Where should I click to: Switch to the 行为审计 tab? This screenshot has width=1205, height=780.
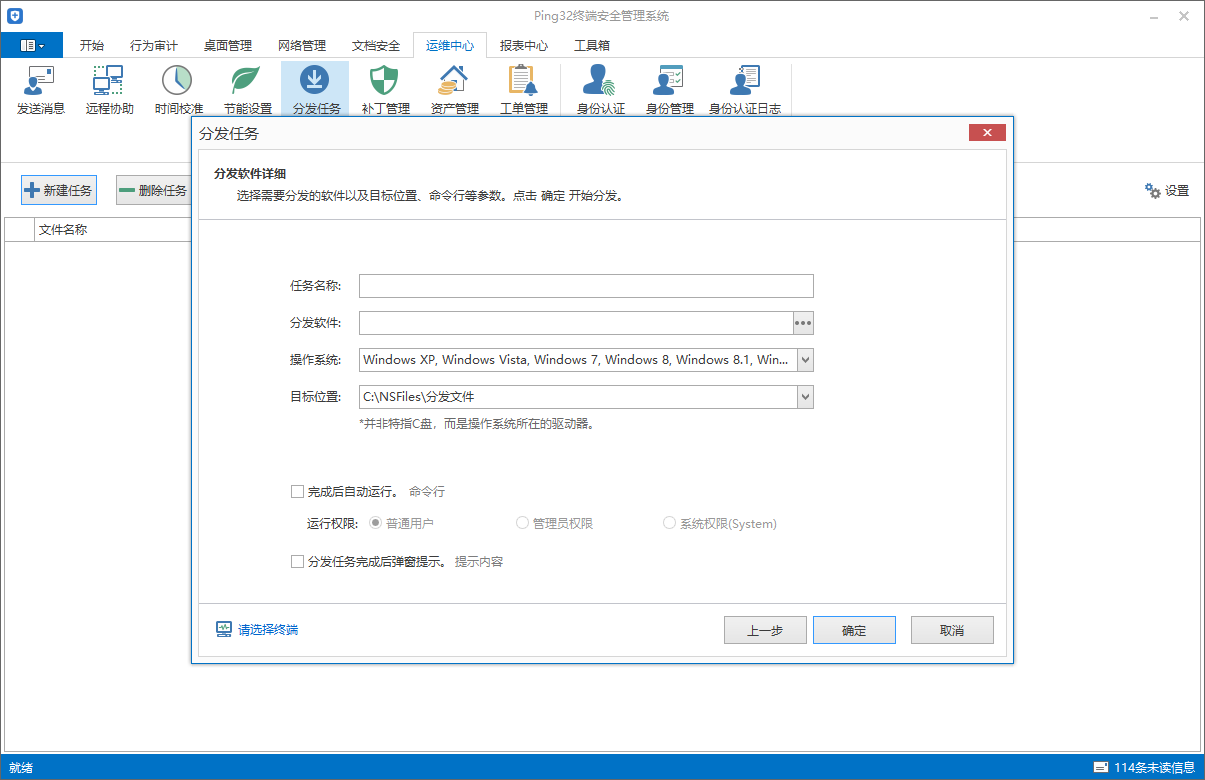tap(154, 45)
